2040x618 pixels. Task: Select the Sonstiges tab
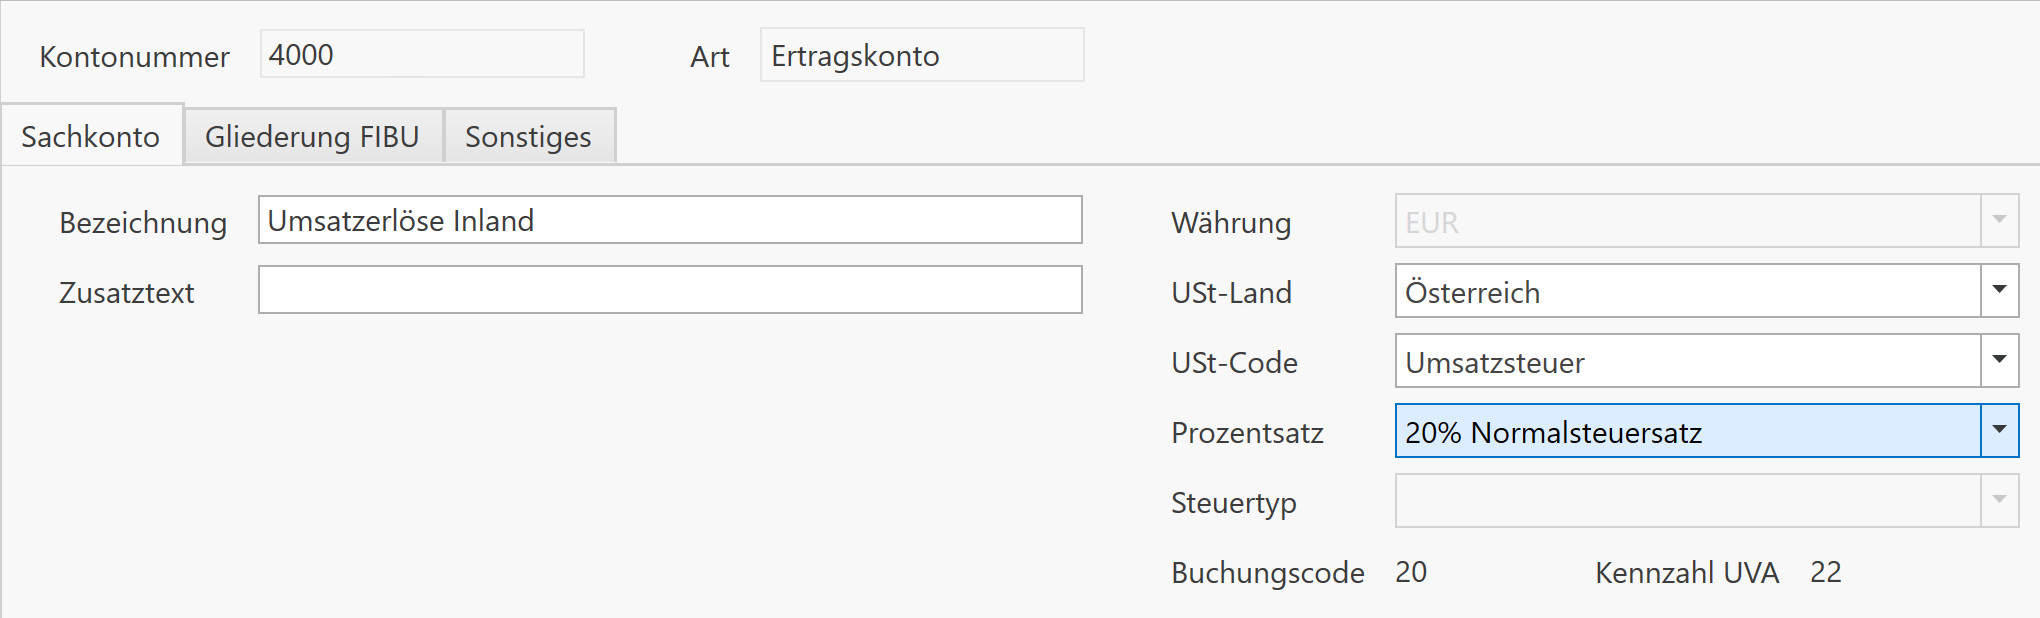click(x=528, y=136)
